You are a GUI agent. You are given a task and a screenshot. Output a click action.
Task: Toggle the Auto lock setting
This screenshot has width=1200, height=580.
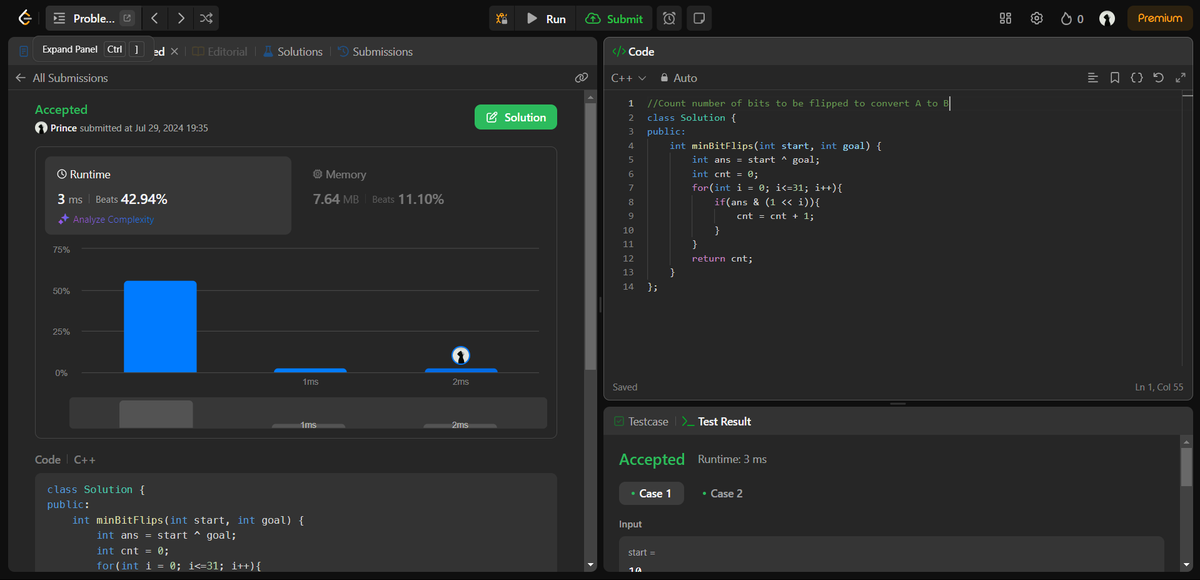678,77
